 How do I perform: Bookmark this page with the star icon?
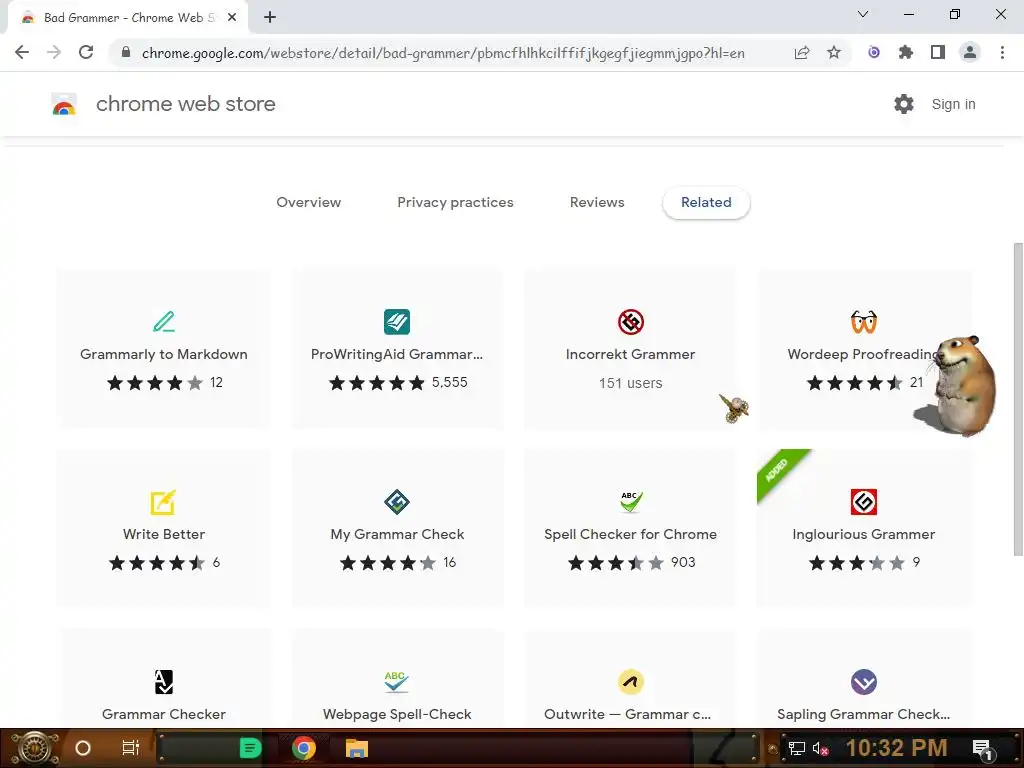[834, 53]
